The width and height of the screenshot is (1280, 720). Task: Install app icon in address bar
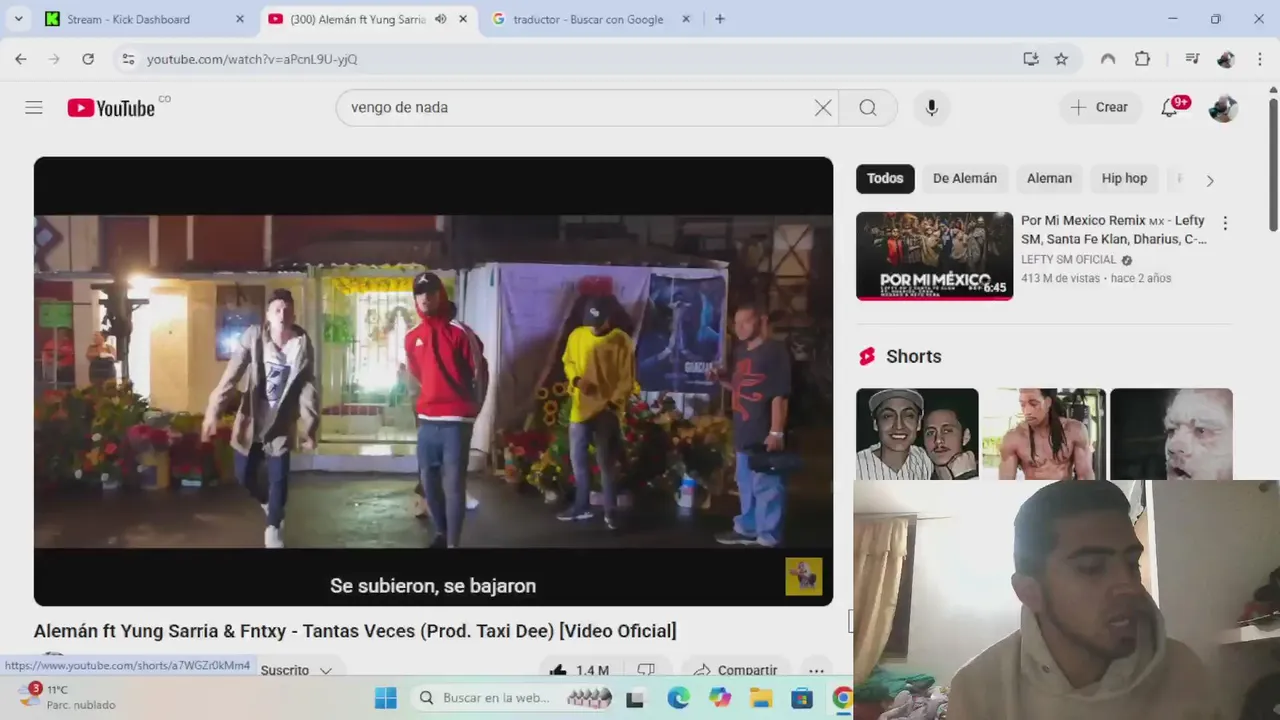pos(1031,59)
